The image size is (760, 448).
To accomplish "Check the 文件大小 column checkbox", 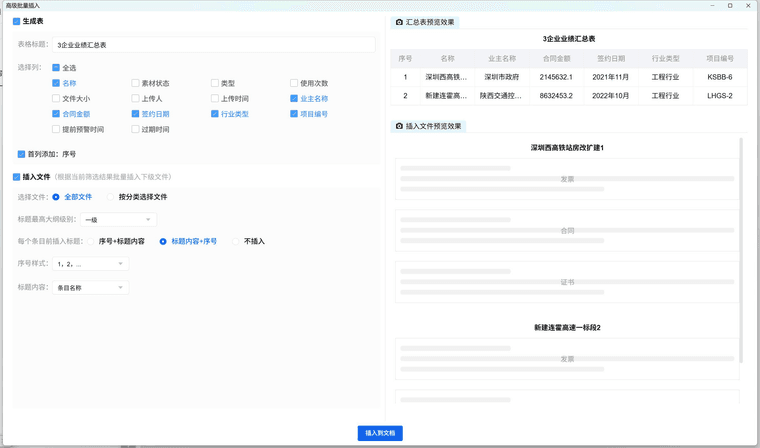I will (x=56, y=98).
